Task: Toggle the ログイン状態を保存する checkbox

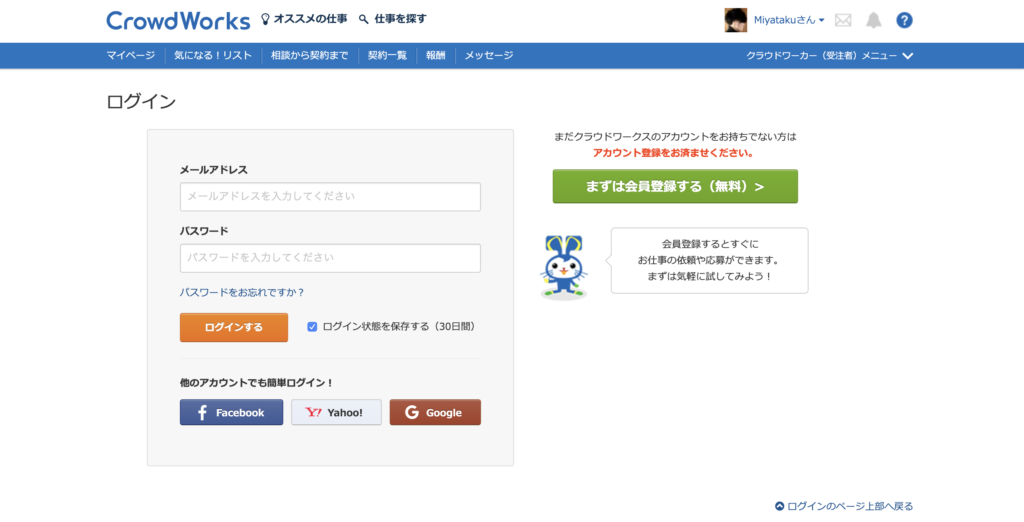Action: pyautogui.click(x=312, y=327)
